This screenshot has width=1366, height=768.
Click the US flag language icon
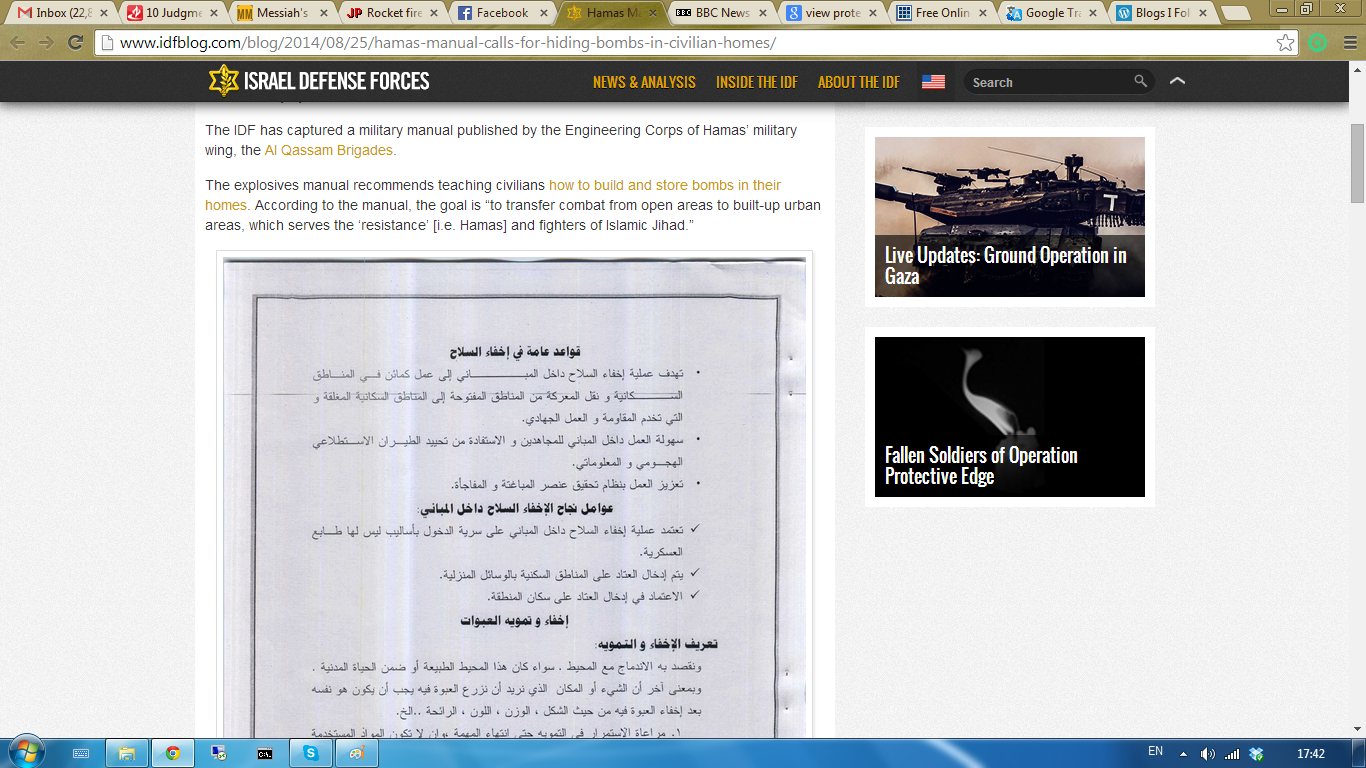tap(933, 82)
